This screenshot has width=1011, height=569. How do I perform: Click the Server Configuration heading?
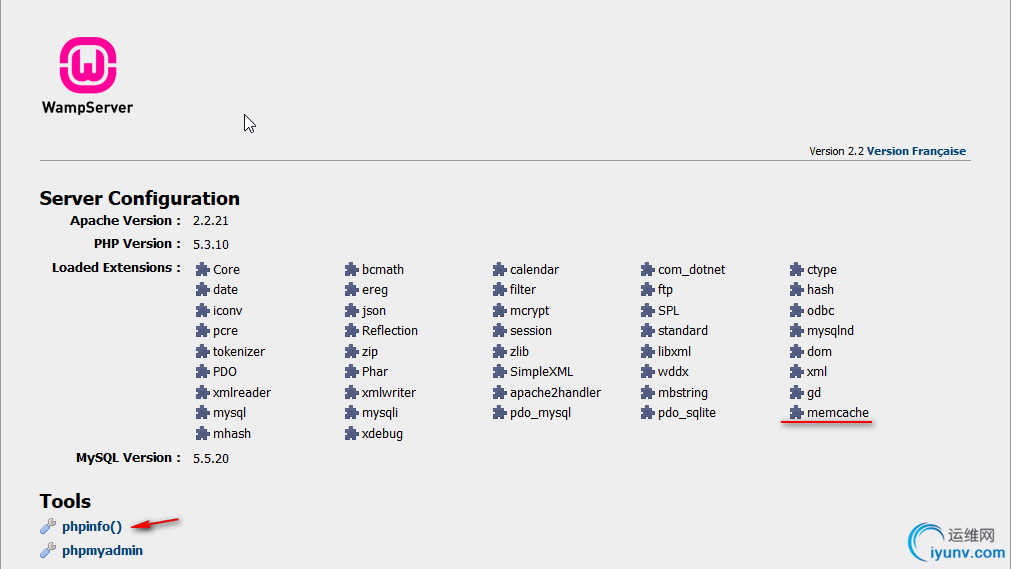[139, 198]
